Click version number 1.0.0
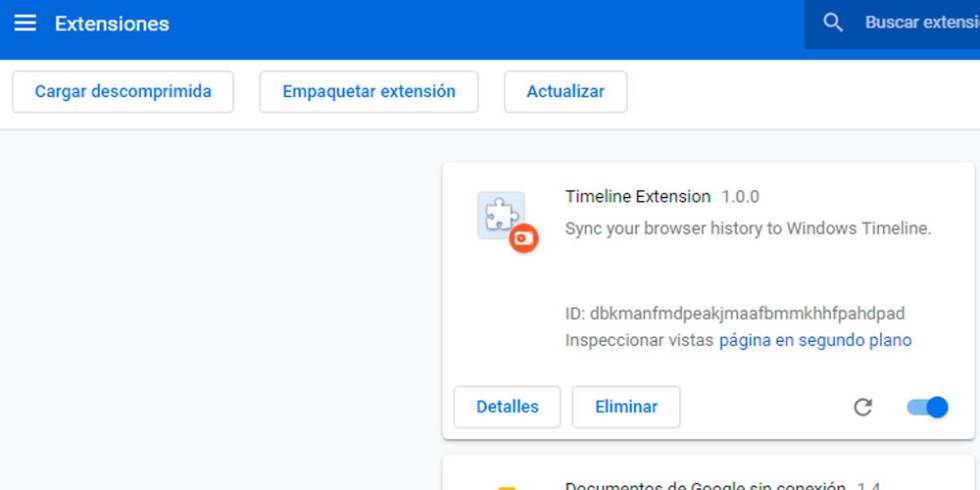 (741, 197)
